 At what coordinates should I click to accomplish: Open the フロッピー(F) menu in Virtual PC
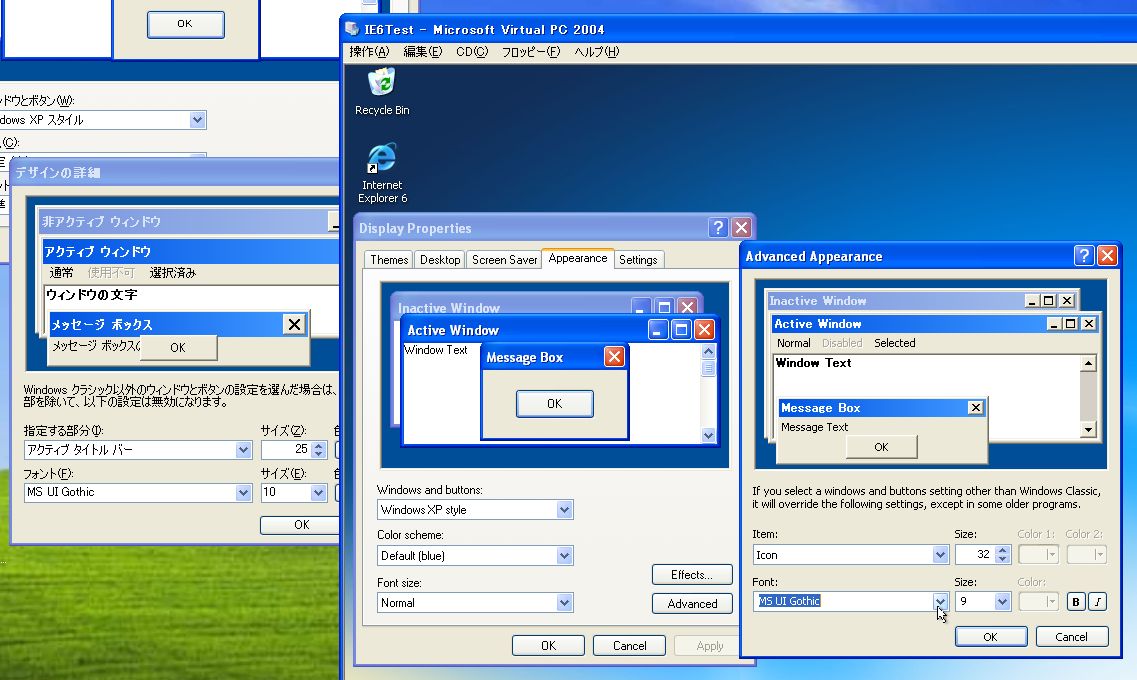click(531, 51)
